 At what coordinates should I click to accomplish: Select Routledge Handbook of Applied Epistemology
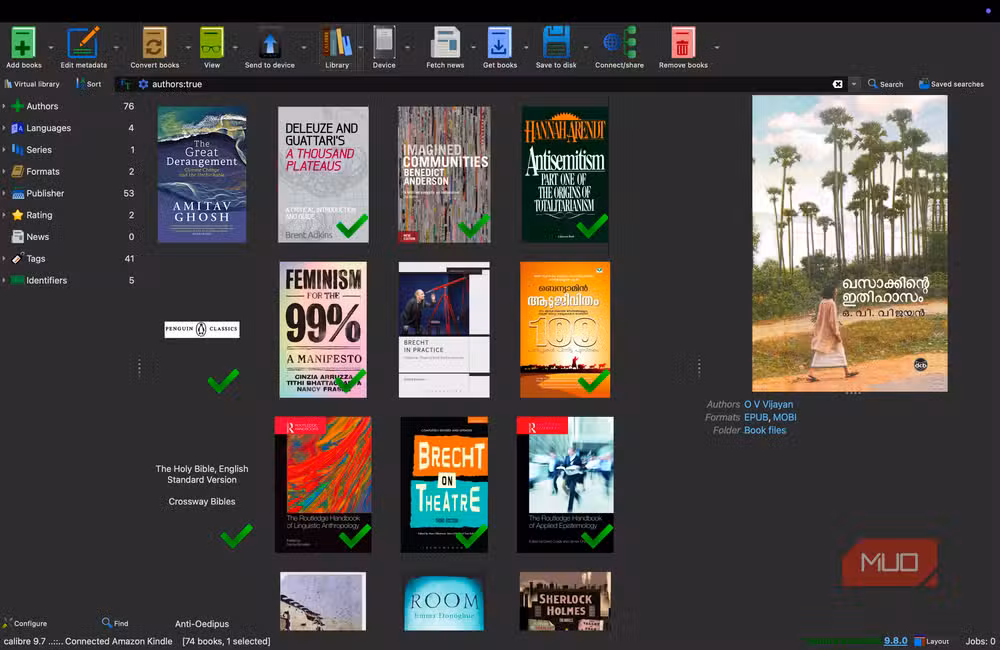[565, 485]
